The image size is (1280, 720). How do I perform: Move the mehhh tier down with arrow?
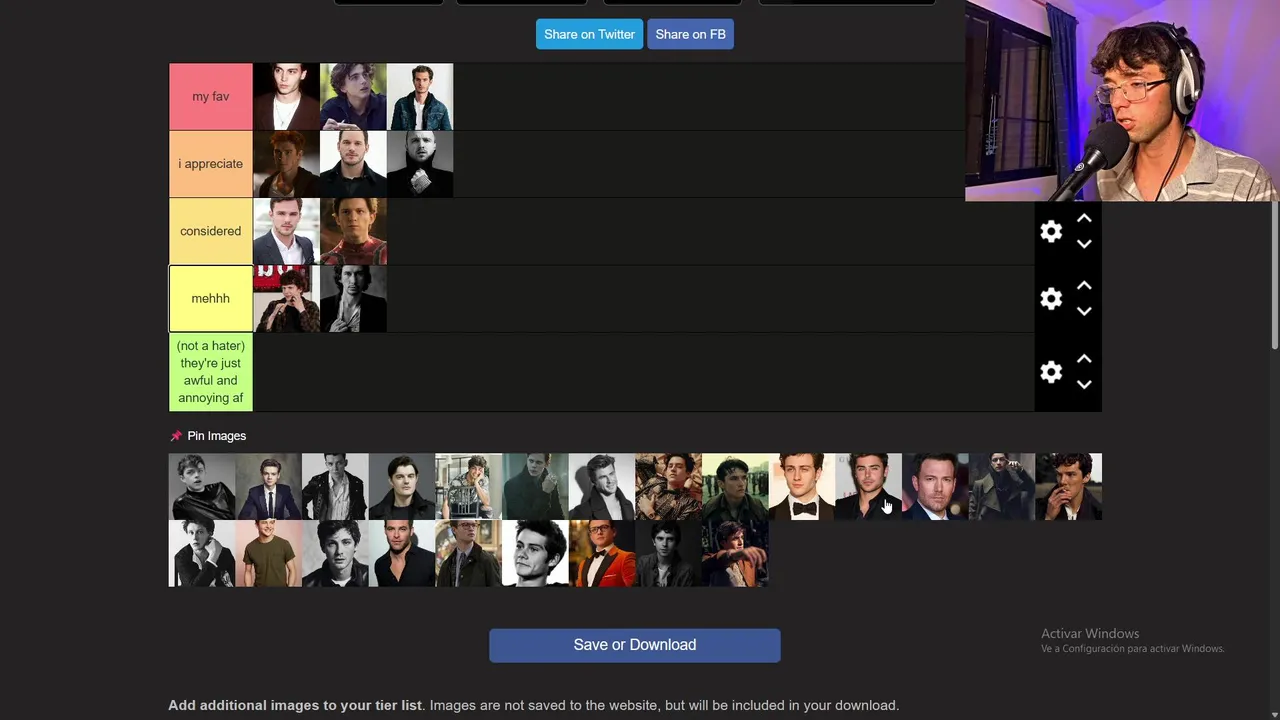pyautogui.click(x=1084, y=311)
